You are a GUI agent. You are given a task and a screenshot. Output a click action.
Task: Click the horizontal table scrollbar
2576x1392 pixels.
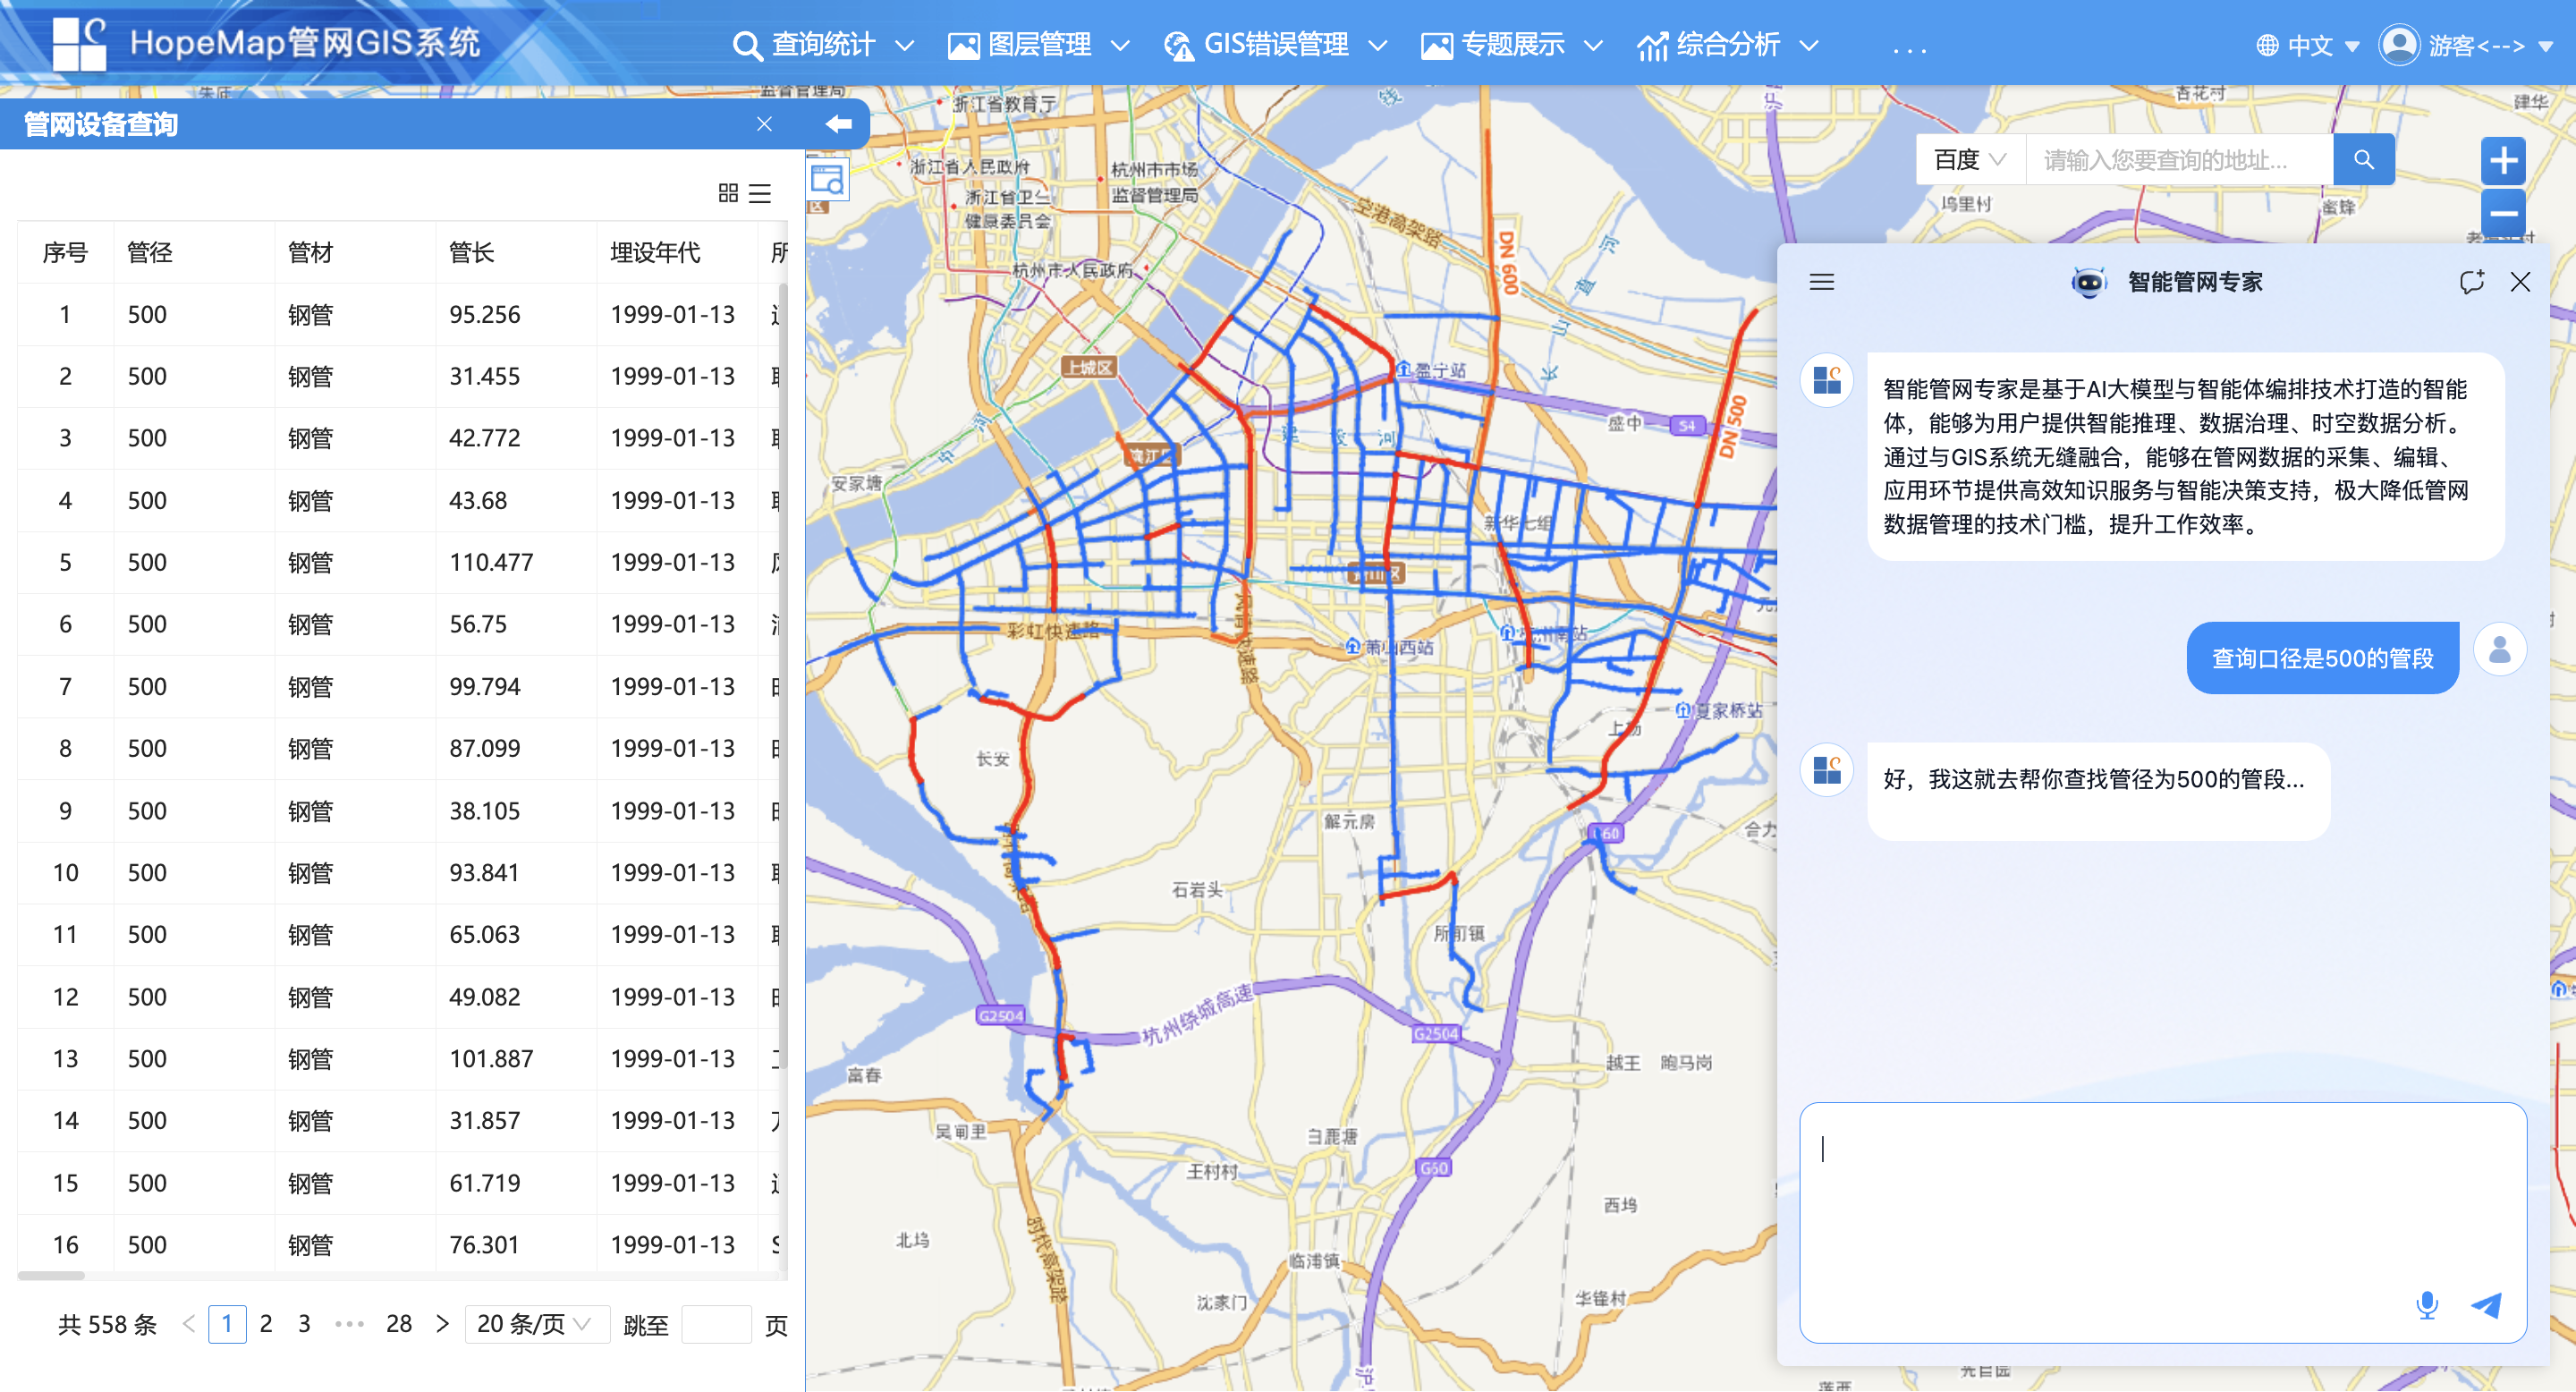pos(52,1275)
